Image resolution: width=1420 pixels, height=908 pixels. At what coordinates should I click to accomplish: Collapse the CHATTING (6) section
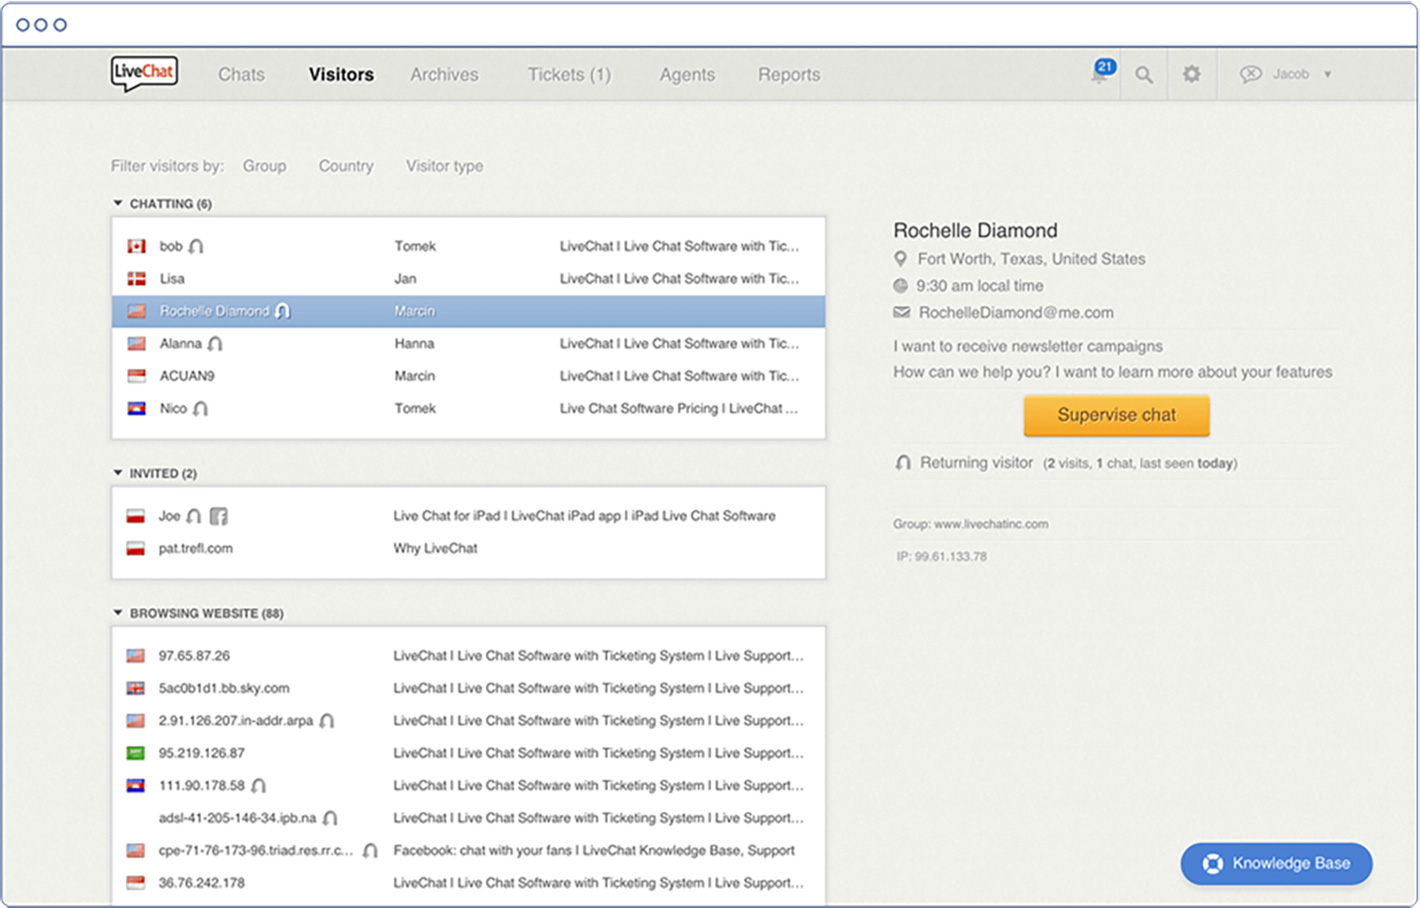pyautogui.click(x=118, y=203)
